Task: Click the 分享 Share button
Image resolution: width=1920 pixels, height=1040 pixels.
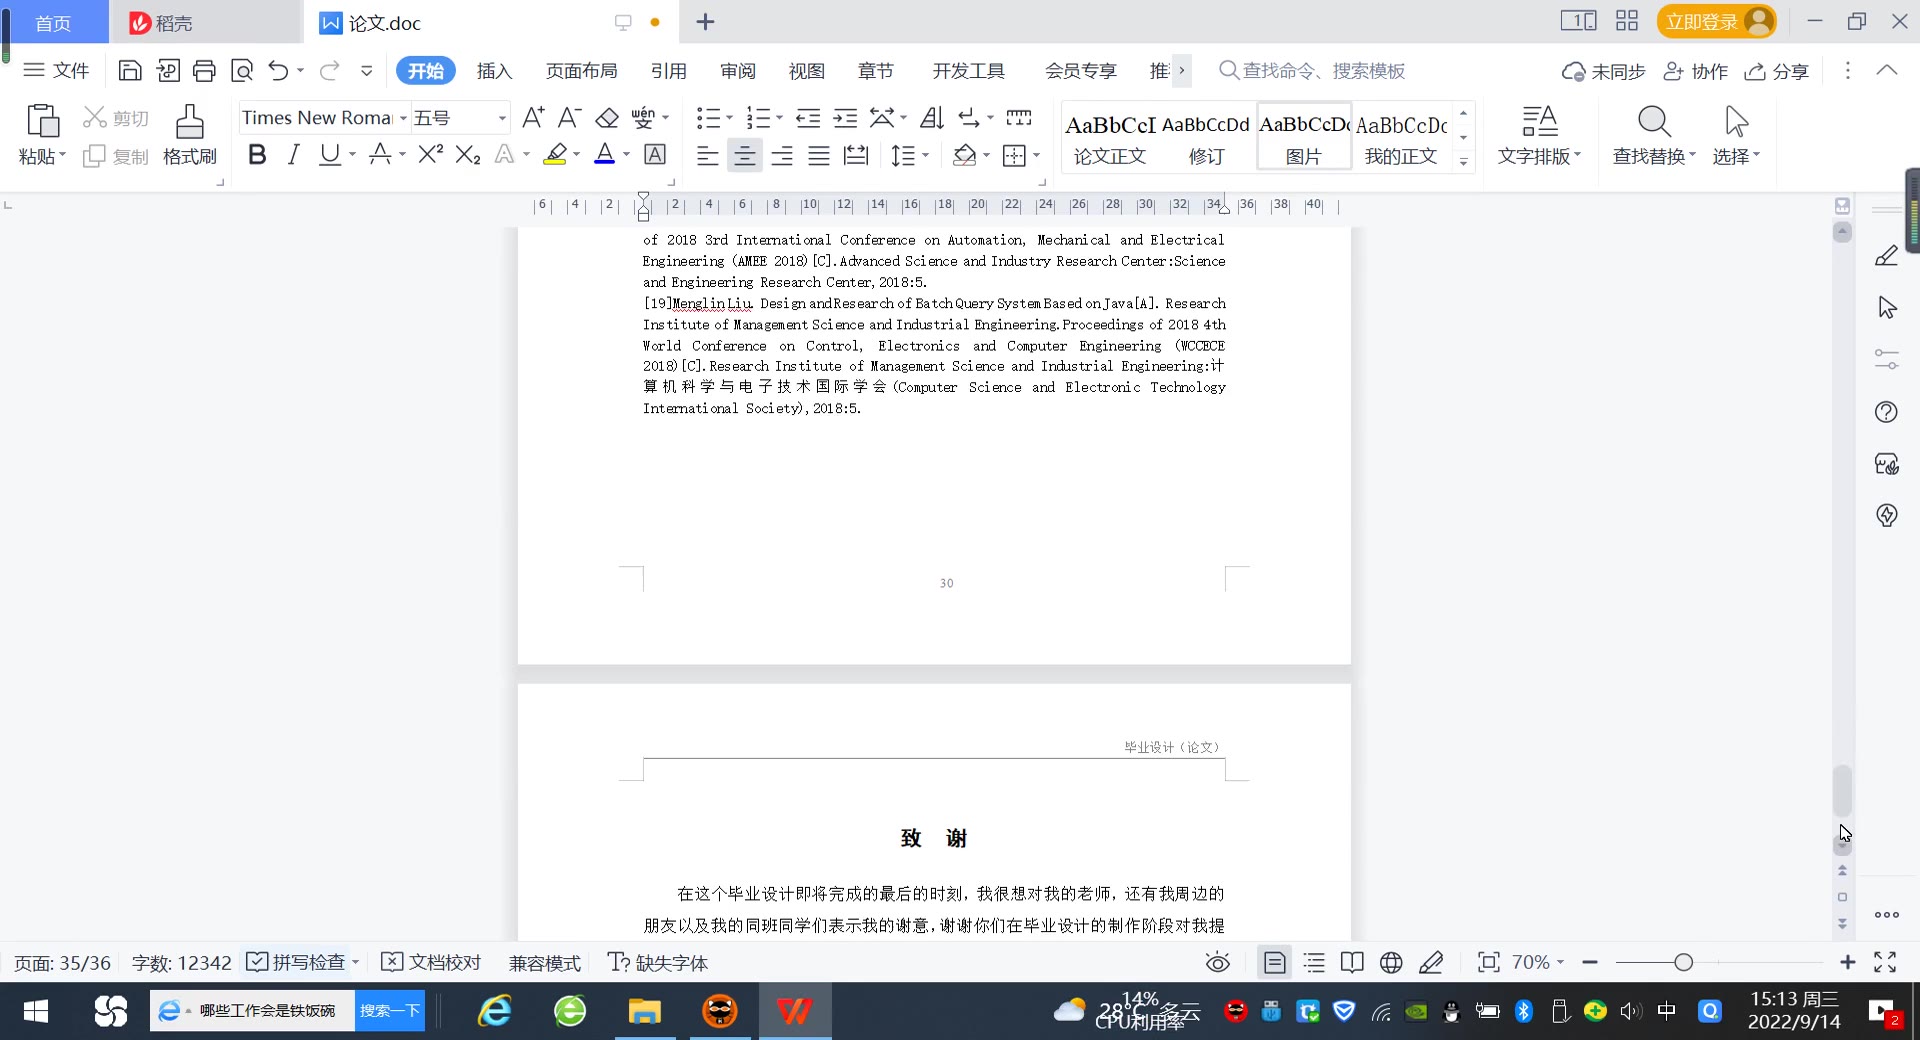Action: point(1777,71)
